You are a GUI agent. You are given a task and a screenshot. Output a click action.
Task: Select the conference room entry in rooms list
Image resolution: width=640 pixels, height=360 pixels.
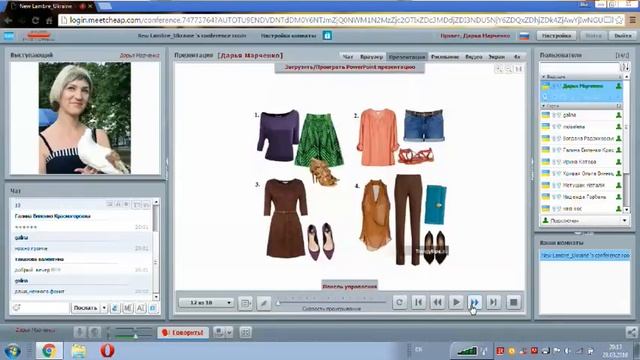click(585, 256)
